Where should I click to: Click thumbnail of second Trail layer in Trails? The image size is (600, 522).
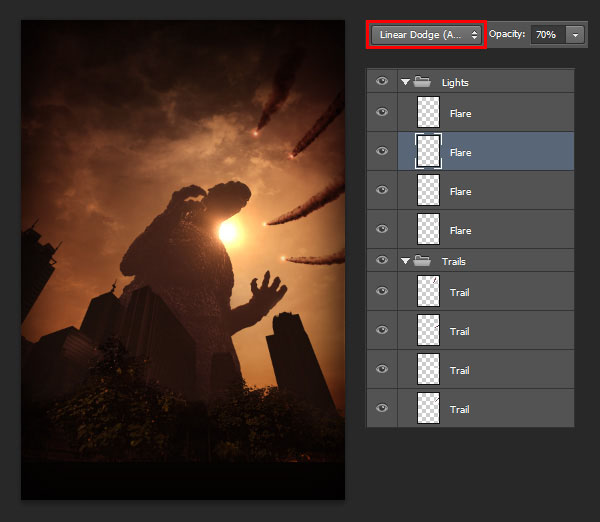[428, 330]
